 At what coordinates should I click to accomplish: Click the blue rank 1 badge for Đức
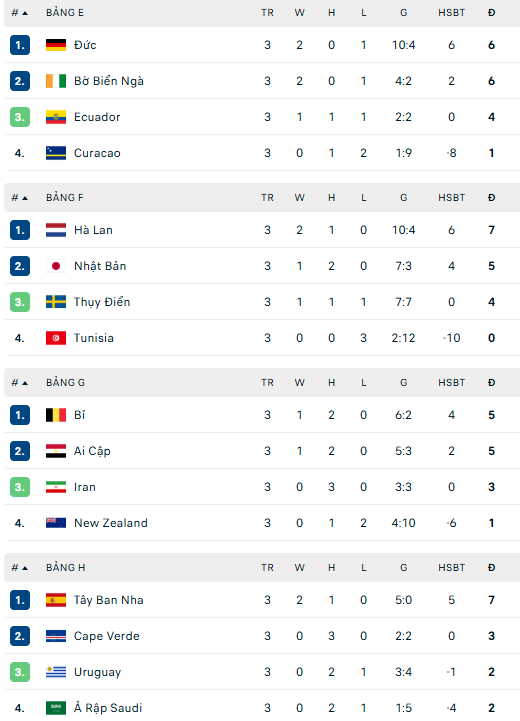(20, 45)
